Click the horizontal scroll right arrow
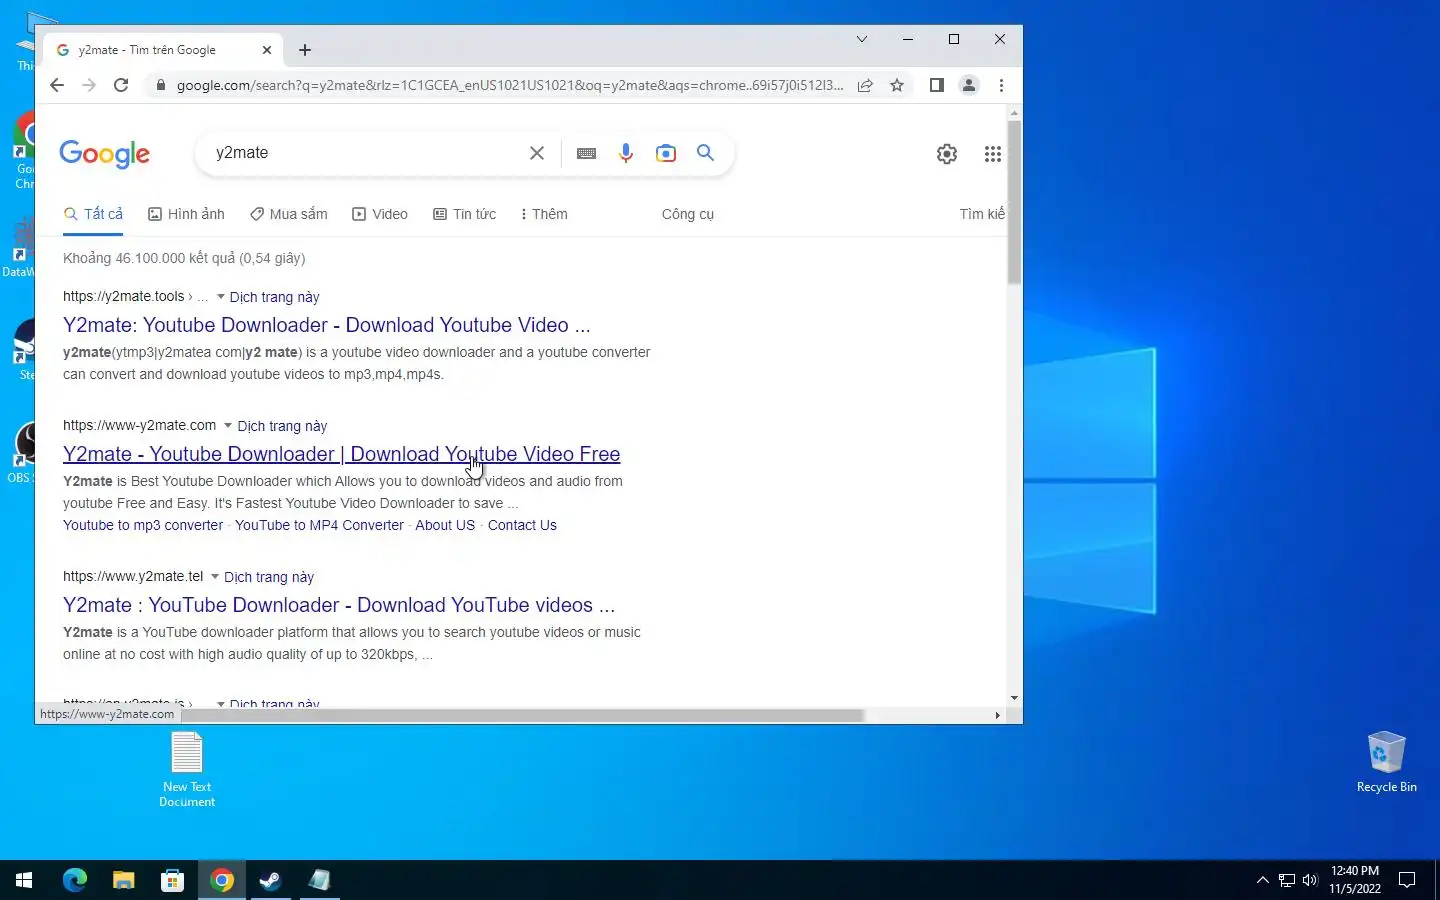Viewport: 1440px width, 900px height. click(997, 715)
